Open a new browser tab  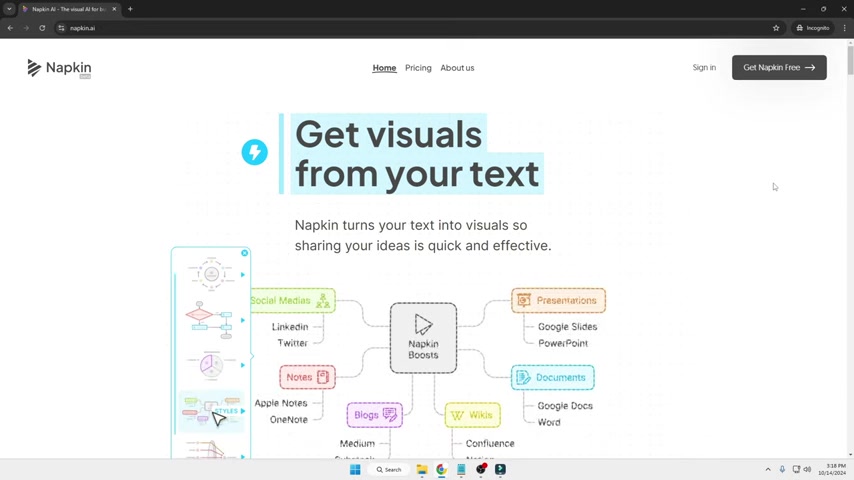click(130, 9)
